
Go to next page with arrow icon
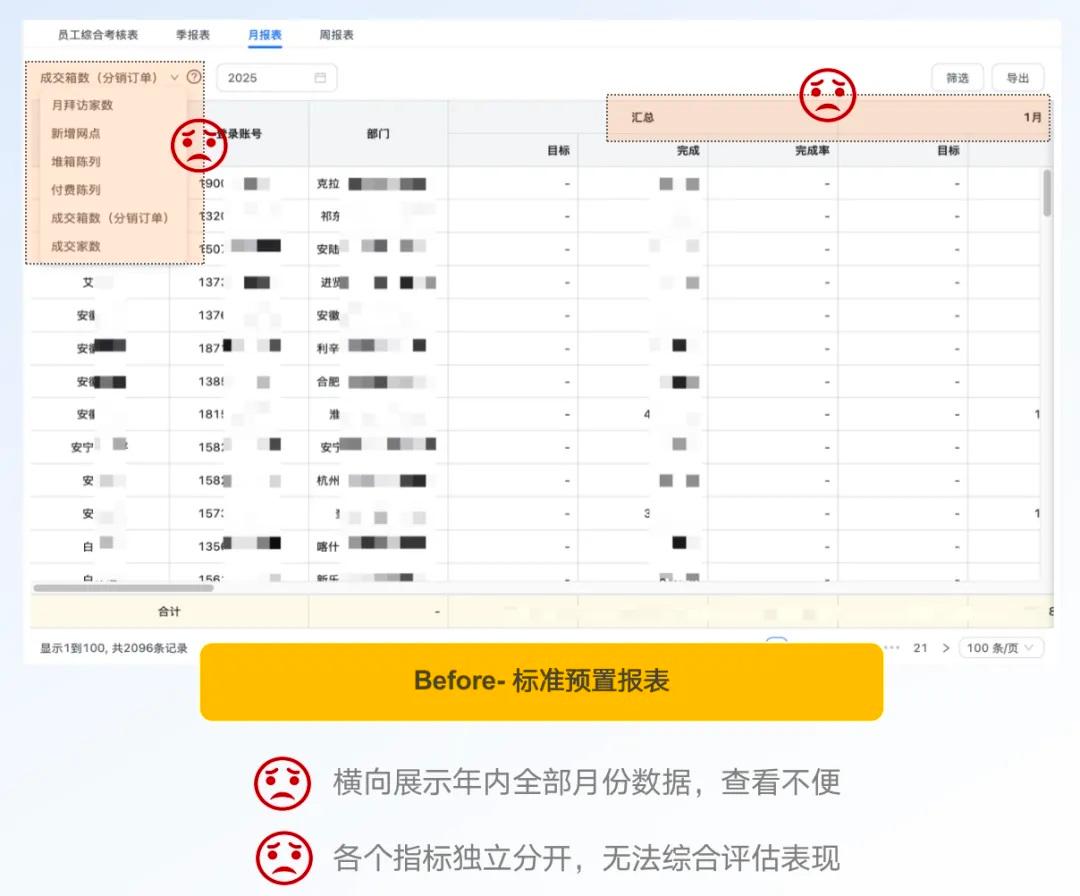click(x=946, y=647)
